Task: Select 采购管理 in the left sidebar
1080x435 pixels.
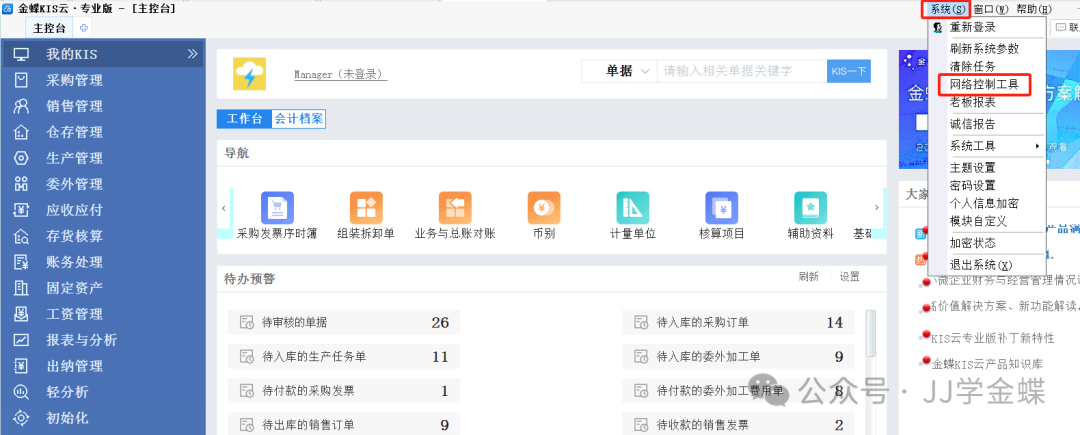Action: tap(74, 80)
